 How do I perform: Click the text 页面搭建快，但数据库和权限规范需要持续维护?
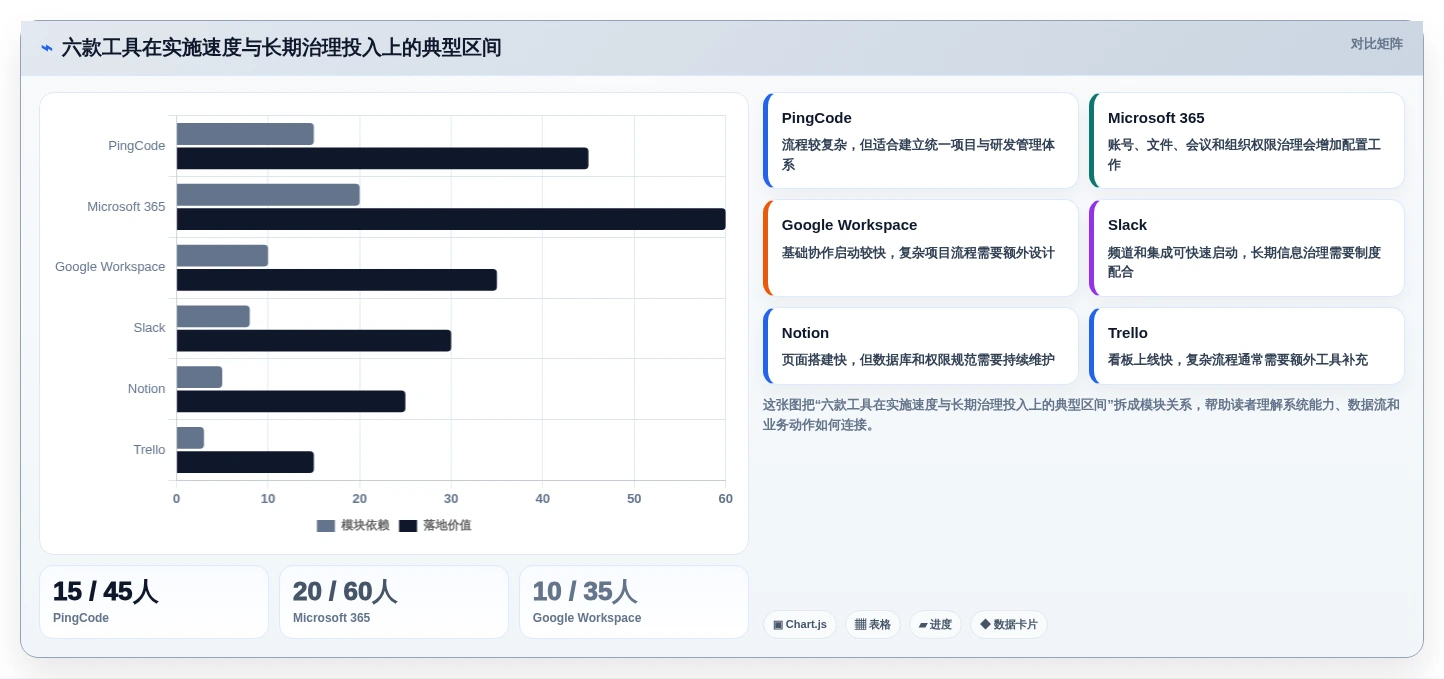pos(918,360)
